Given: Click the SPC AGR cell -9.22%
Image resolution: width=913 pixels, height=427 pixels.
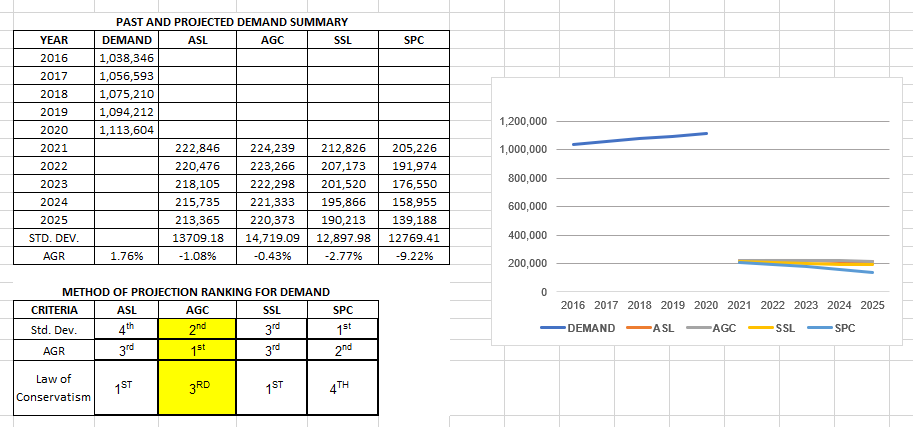Looking at the screenshot, I should (414, 256).
